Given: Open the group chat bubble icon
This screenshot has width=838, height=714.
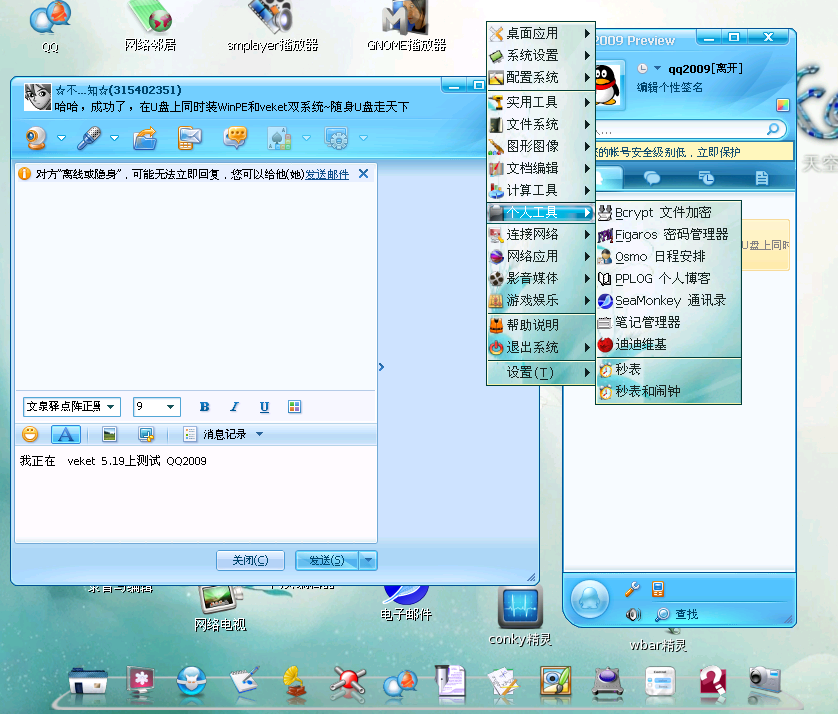Looking at the screenshot, I should [x=235, y=138].
